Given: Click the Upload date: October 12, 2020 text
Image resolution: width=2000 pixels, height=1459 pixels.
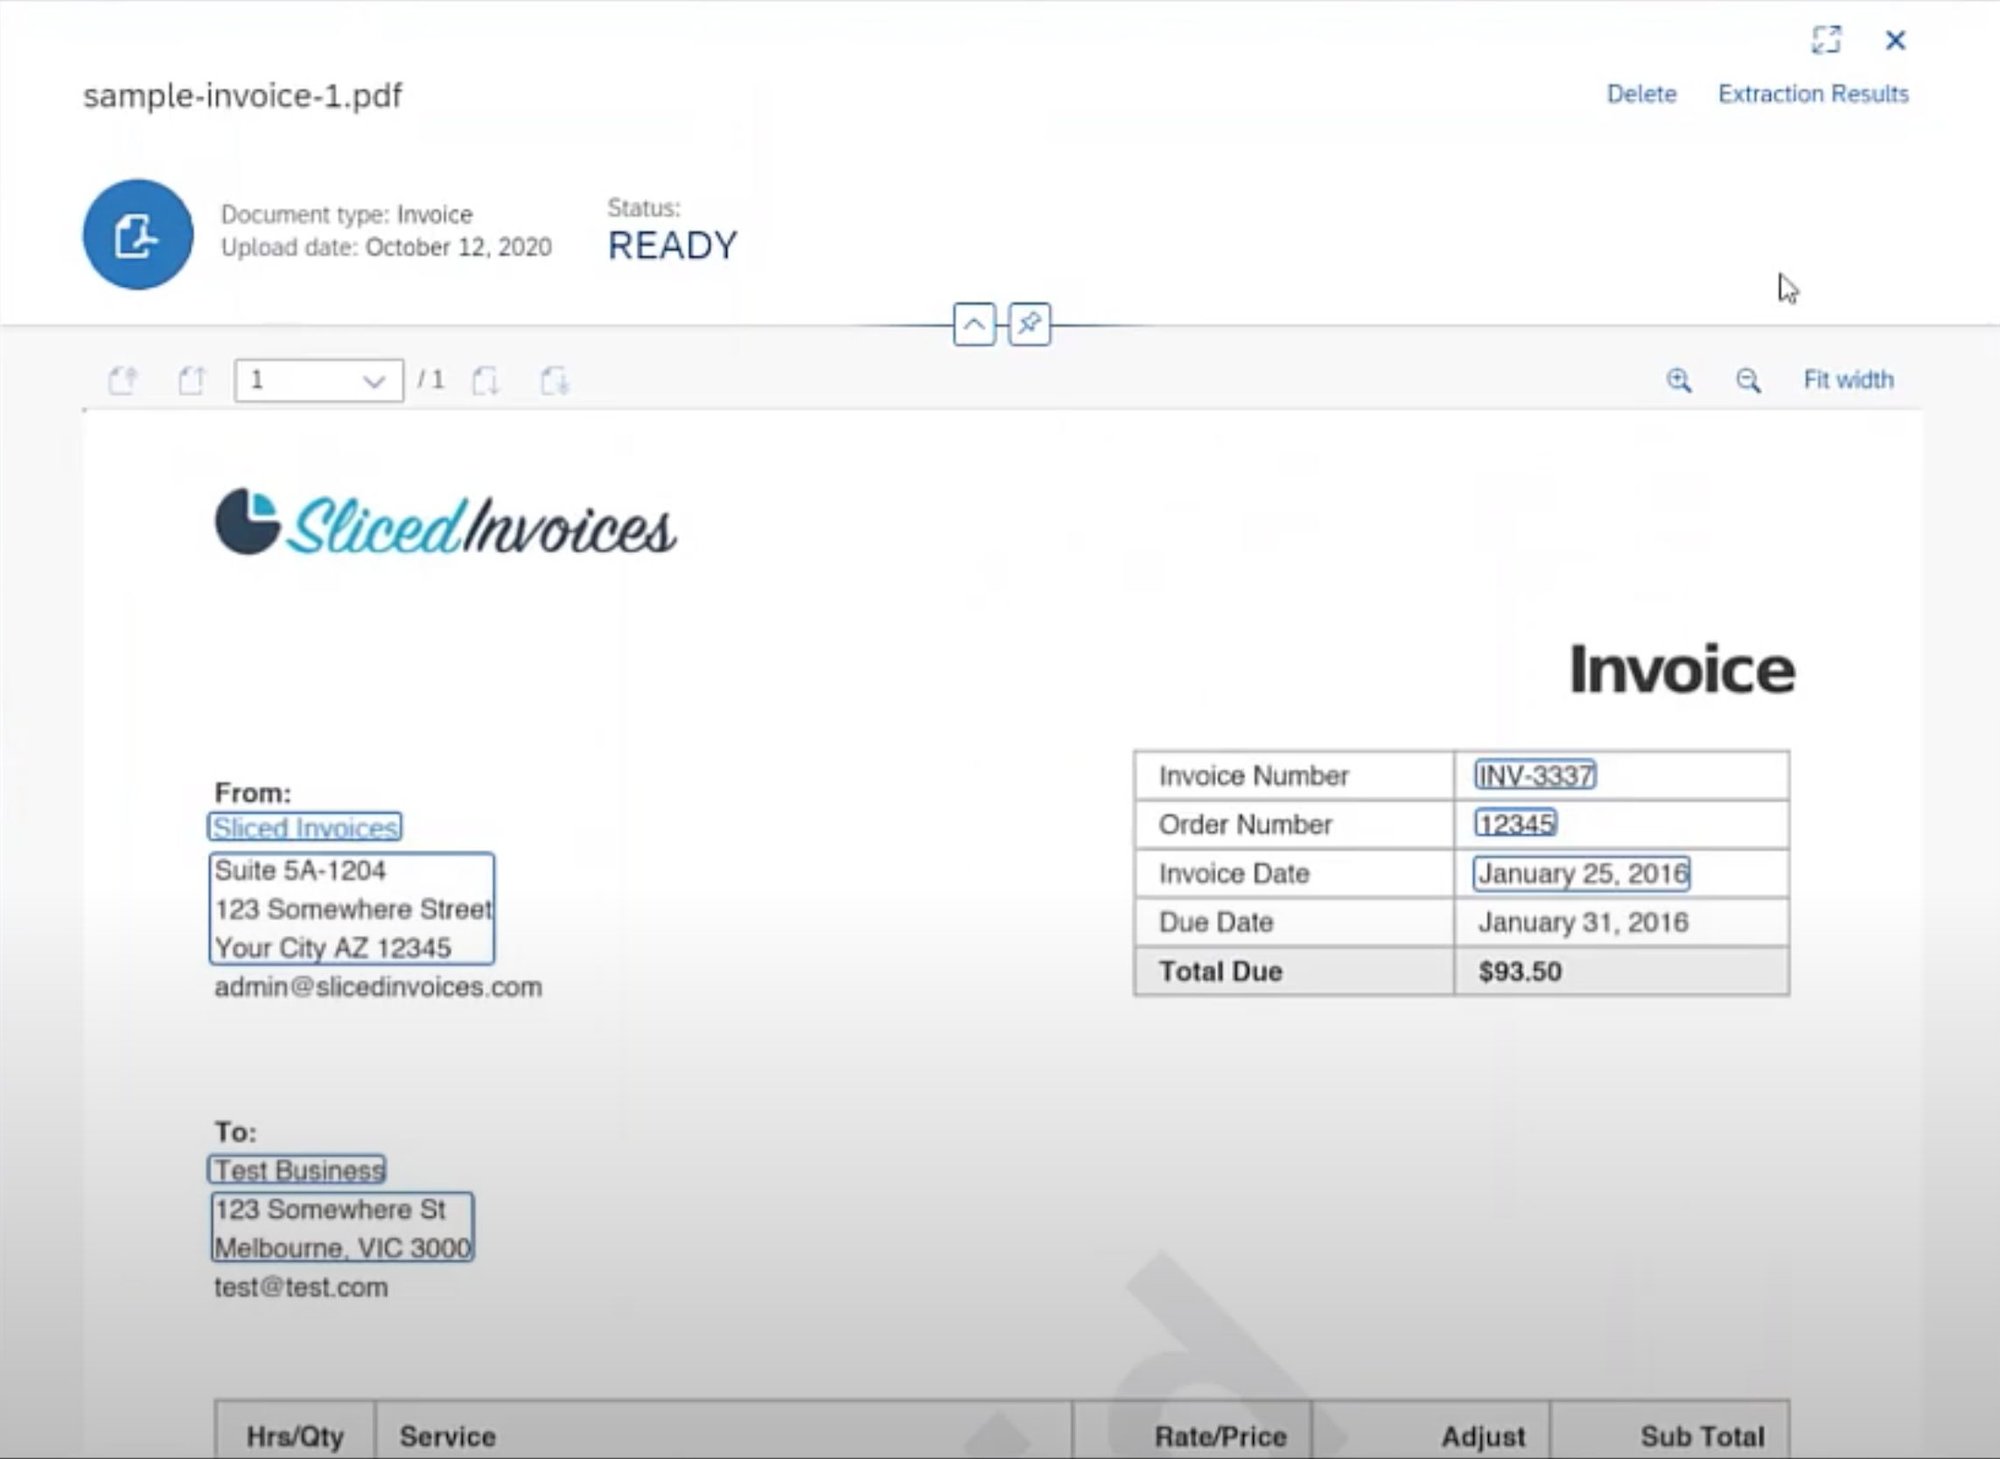Looking at the screenshot, I should pos(386,247).
